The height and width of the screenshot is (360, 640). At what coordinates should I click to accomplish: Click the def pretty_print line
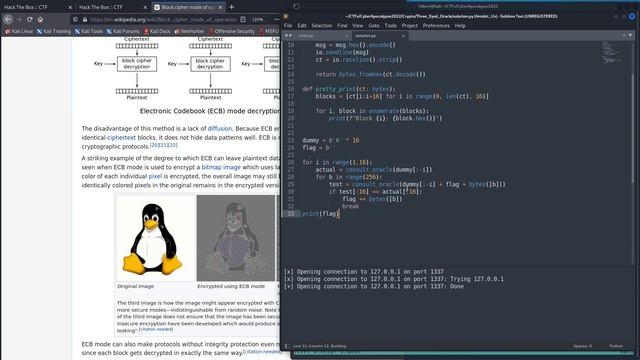[349, 89]
